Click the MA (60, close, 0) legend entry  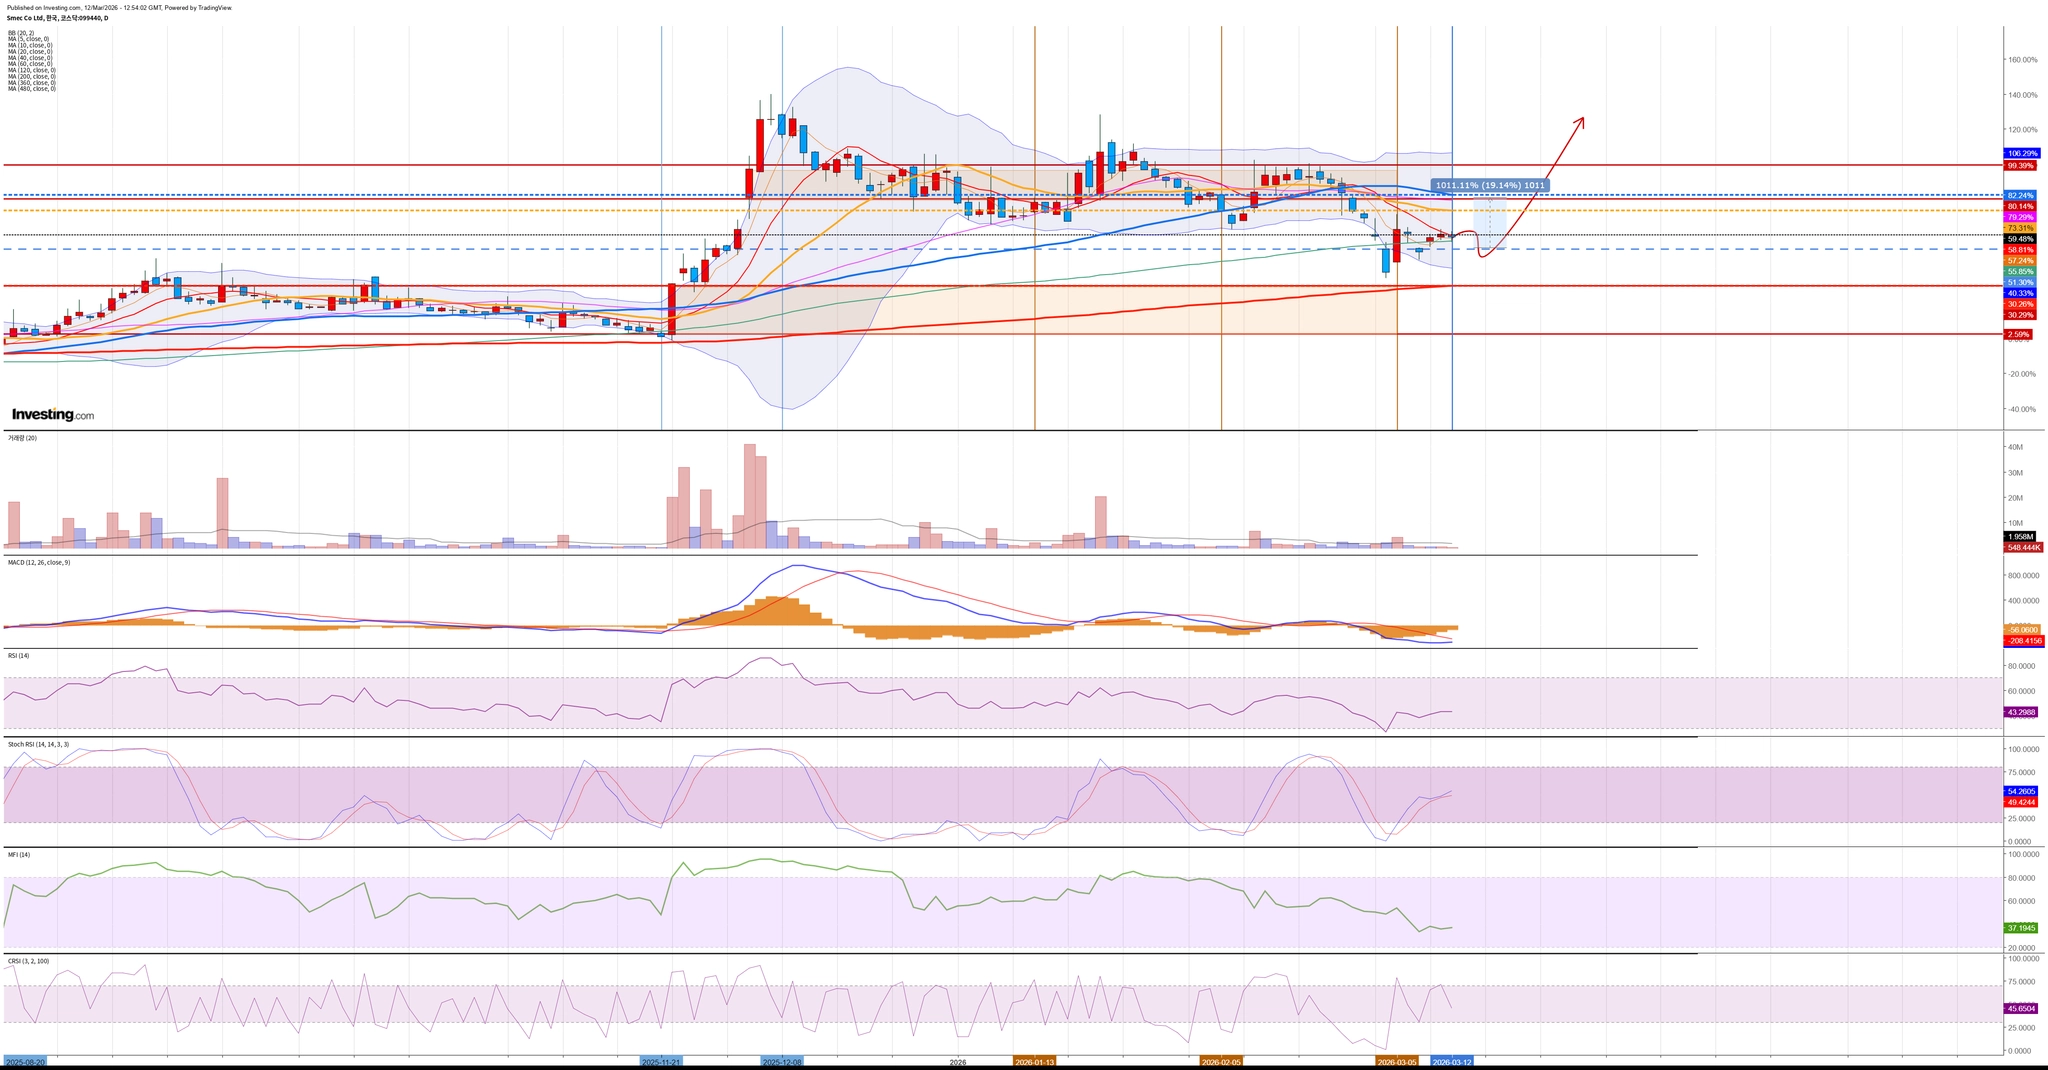point(31,64)
